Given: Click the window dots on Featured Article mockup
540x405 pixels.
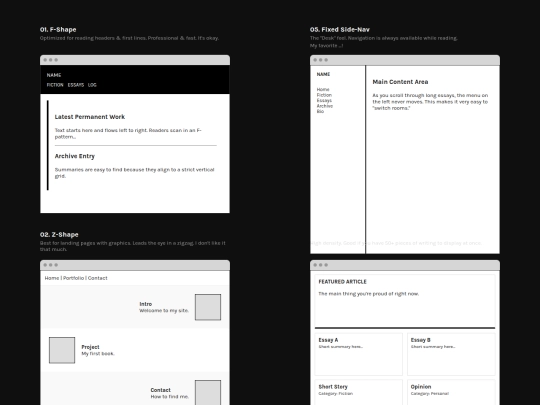Looking at the screenshot, I should click(321, 265).
